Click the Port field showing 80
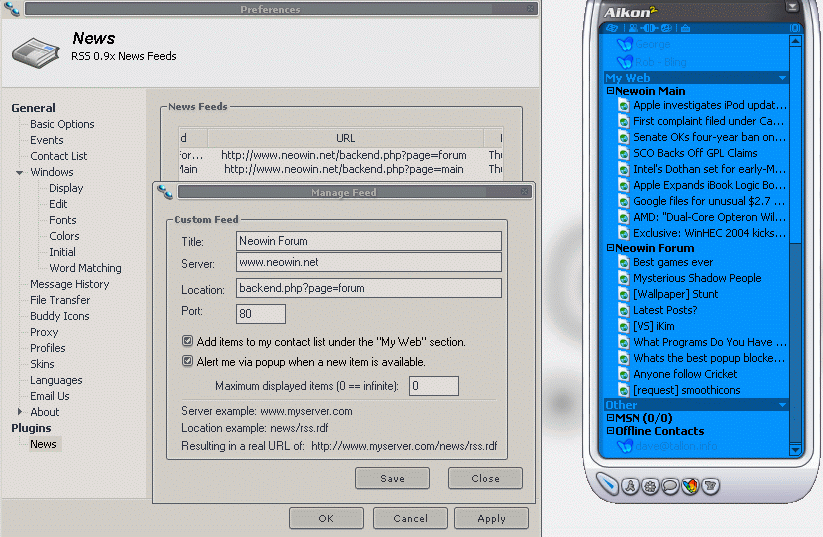The image size is (823, 537). coord(261,314)
